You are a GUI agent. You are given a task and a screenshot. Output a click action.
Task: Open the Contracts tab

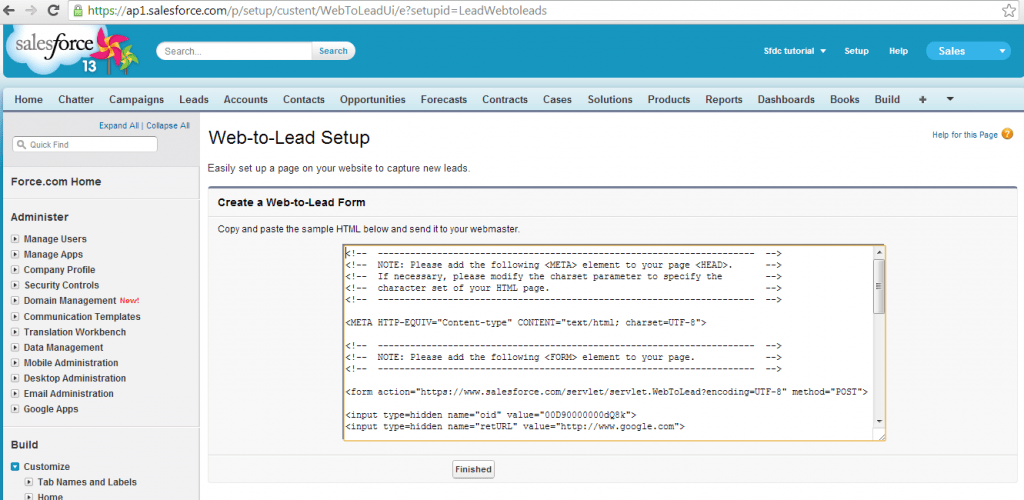coord(505,99)
